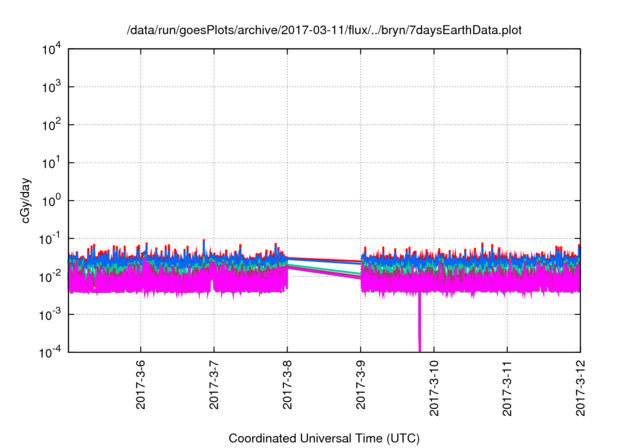Image resolution: width=640 pixels, height=448 pixels.
Task: Click the tall blue peak just before 2017-3-7
Action: tap(204, 247)
